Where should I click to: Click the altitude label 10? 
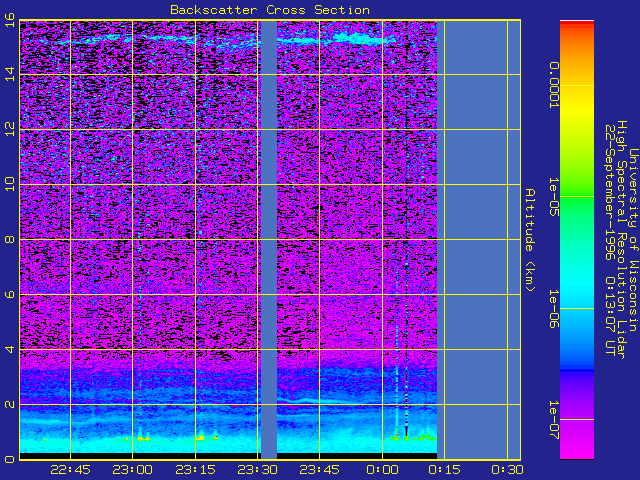click(10, 184)
